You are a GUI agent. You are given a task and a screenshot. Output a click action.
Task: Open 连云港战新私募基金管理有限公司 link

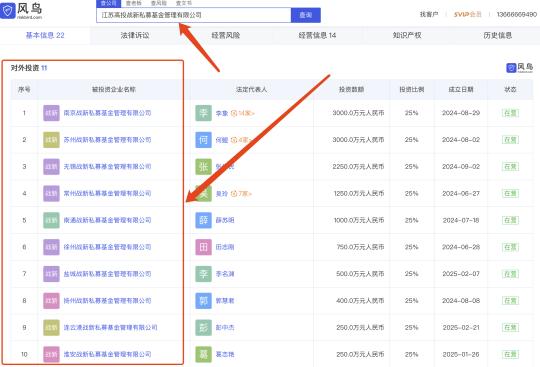111,328
